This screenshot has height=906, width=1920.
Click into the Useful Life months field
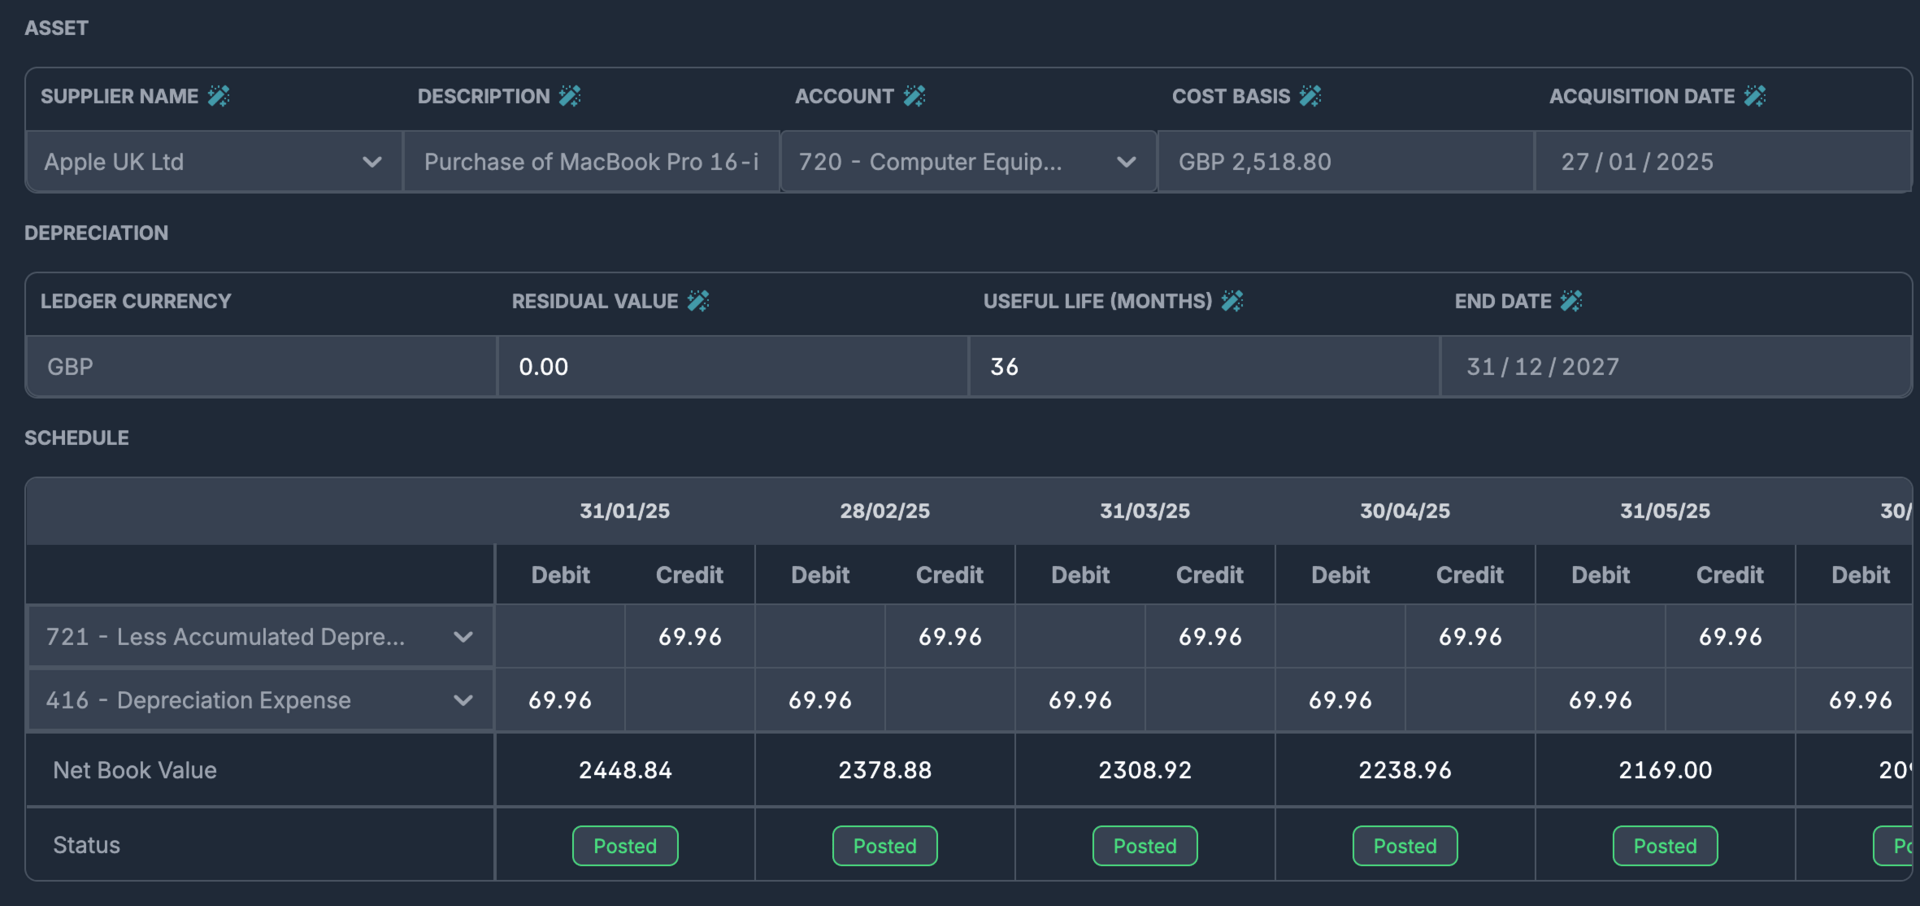[x=1203, y=367]
